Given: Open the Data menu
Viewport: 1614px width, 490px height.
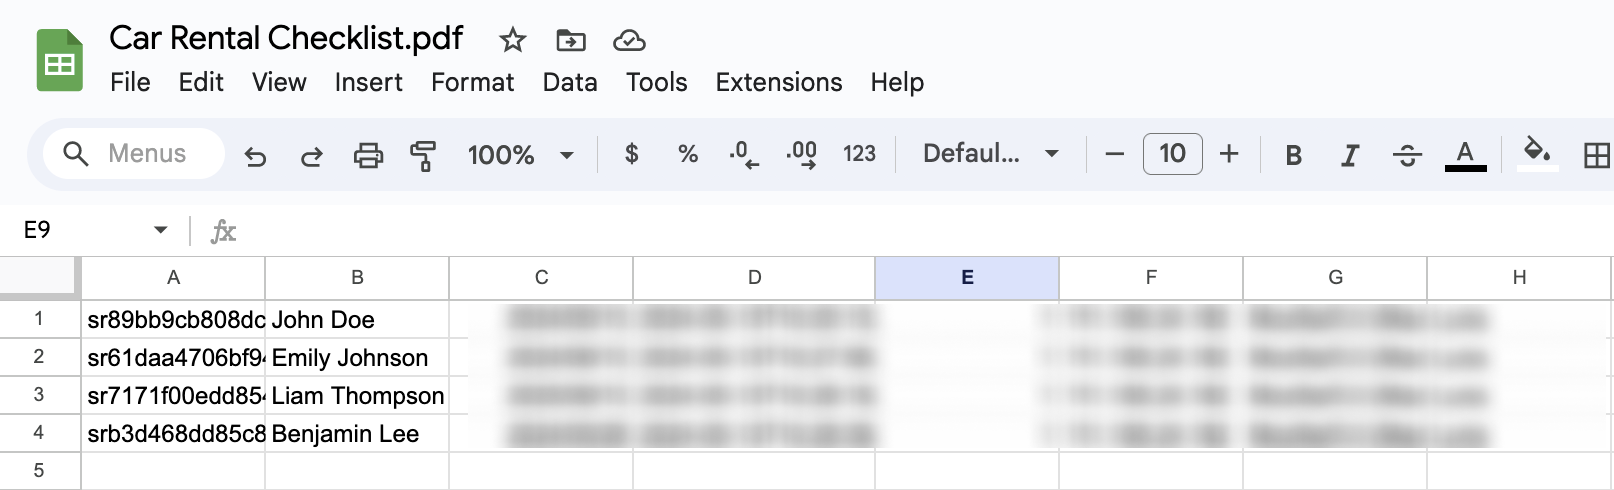Looking at the screenshot, I should tap(570, 82).
